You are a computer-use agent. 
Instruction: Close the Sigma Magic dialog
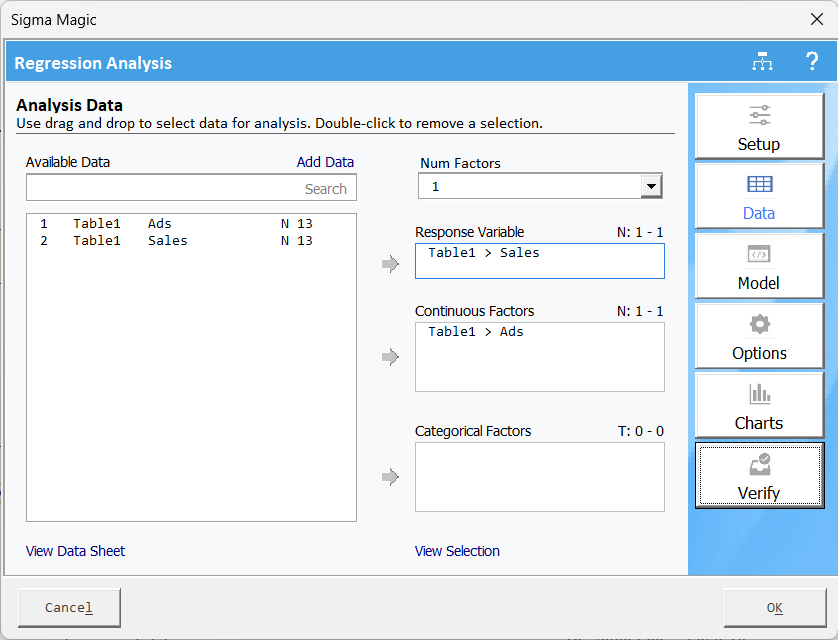click(817, 19)
